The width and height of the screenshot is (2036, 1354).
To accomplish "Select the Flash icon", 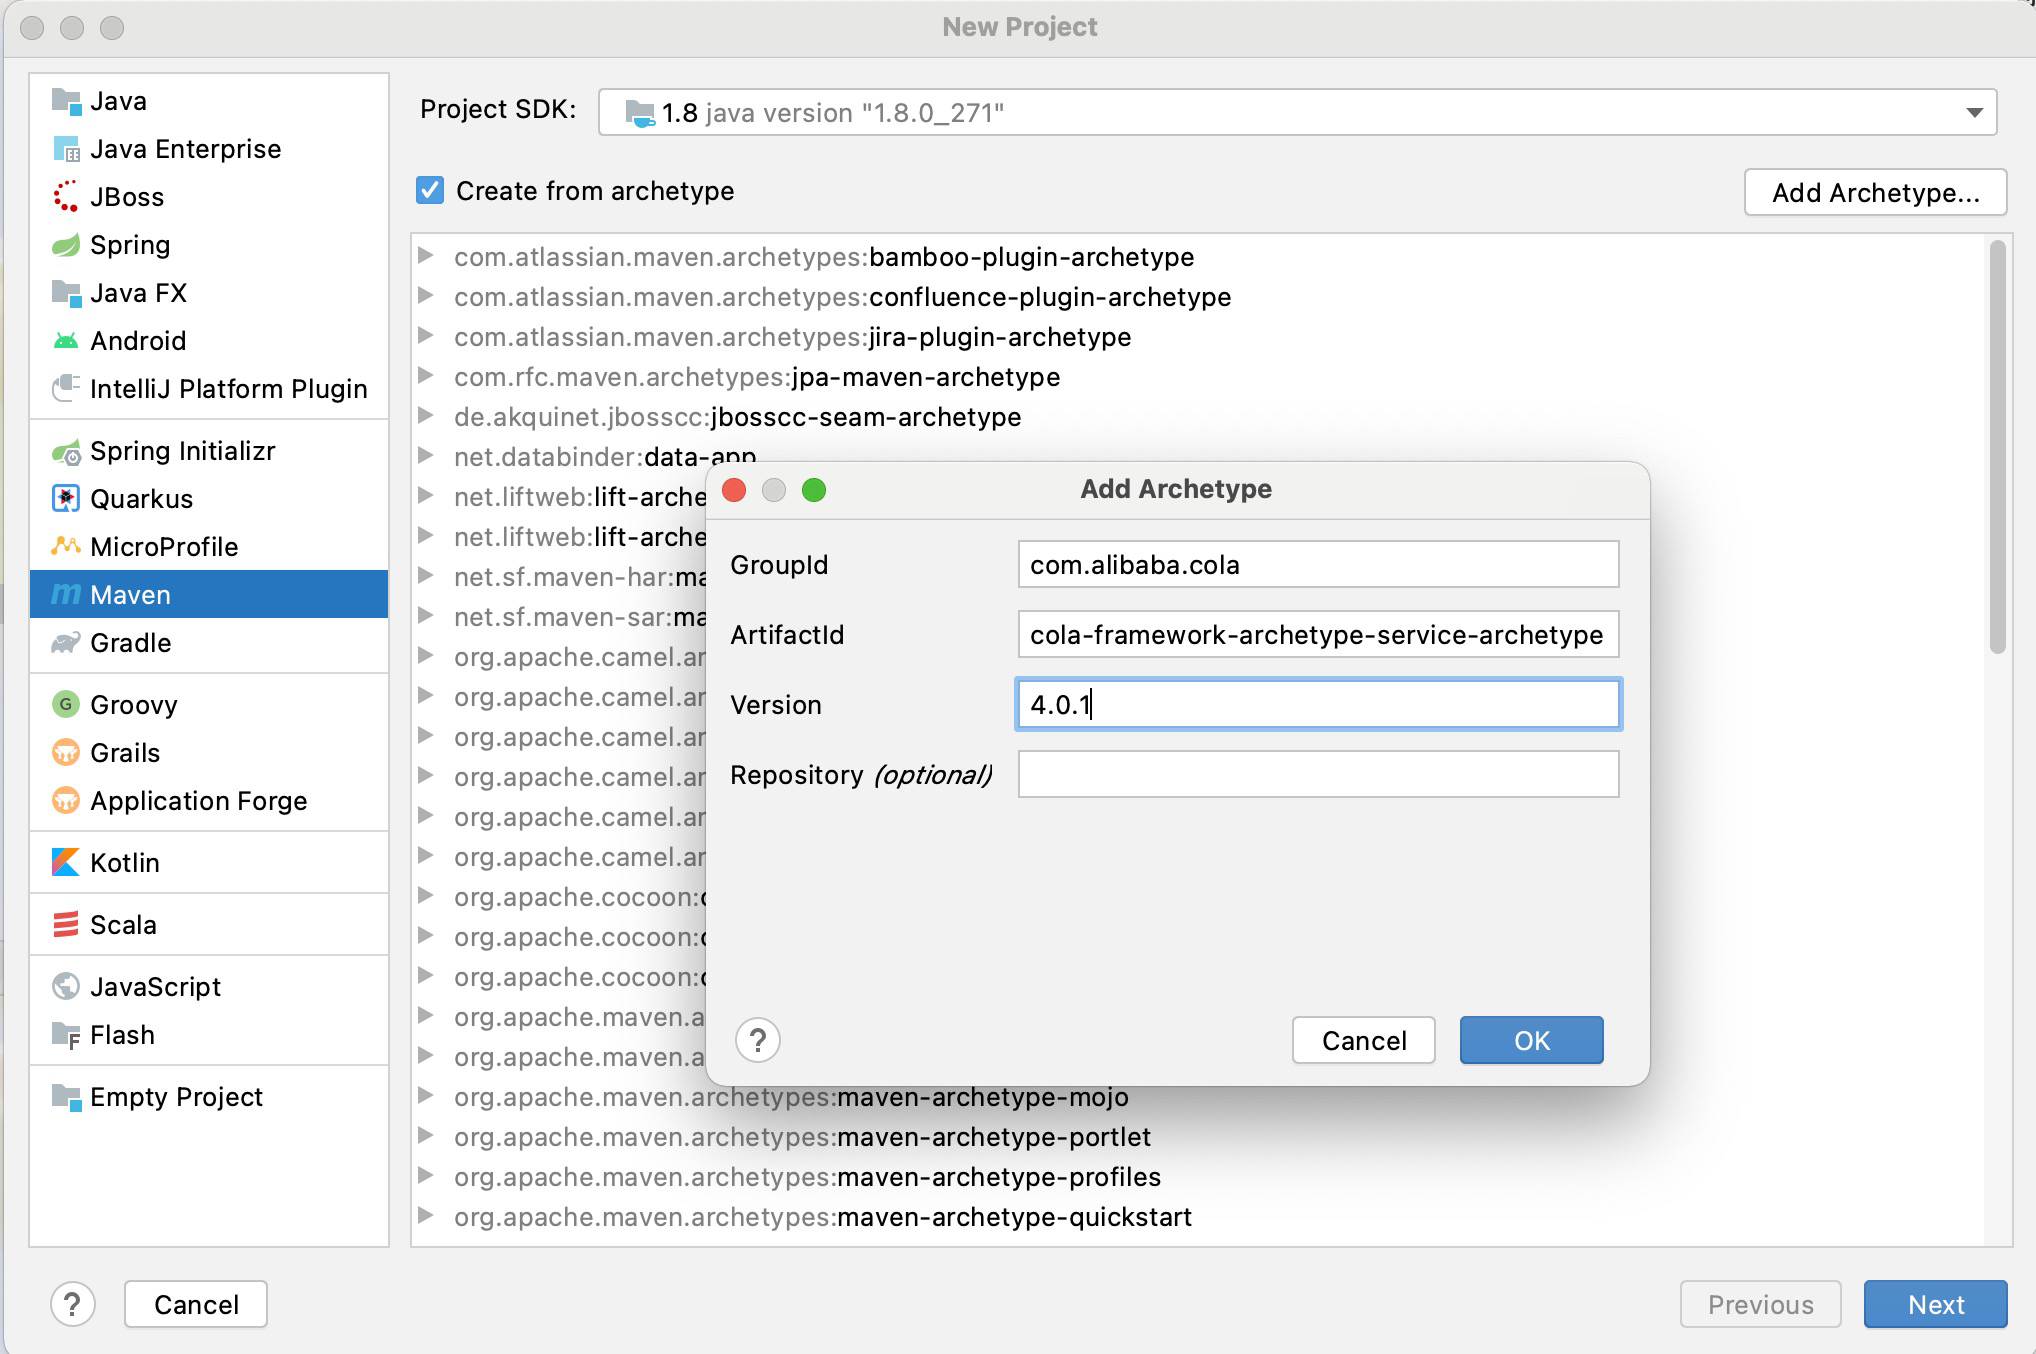I will (66, 1035).
